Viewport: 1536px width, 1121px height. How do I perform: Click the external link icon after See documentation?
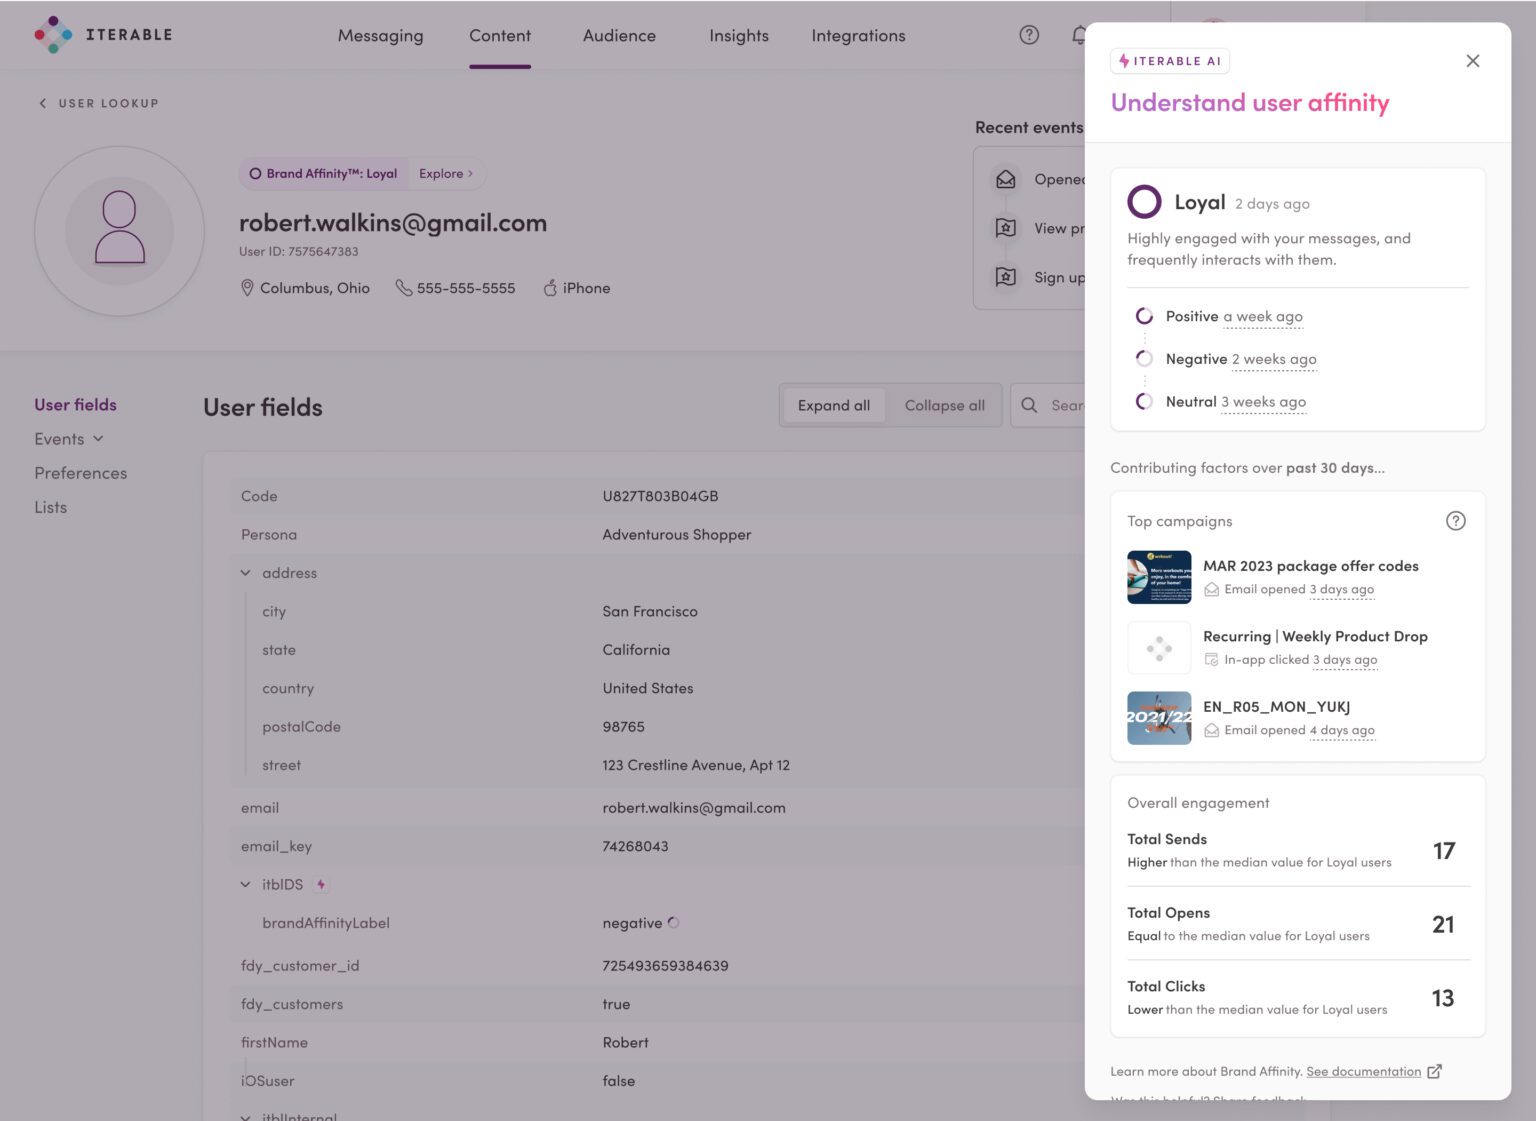(1434, 1071)
